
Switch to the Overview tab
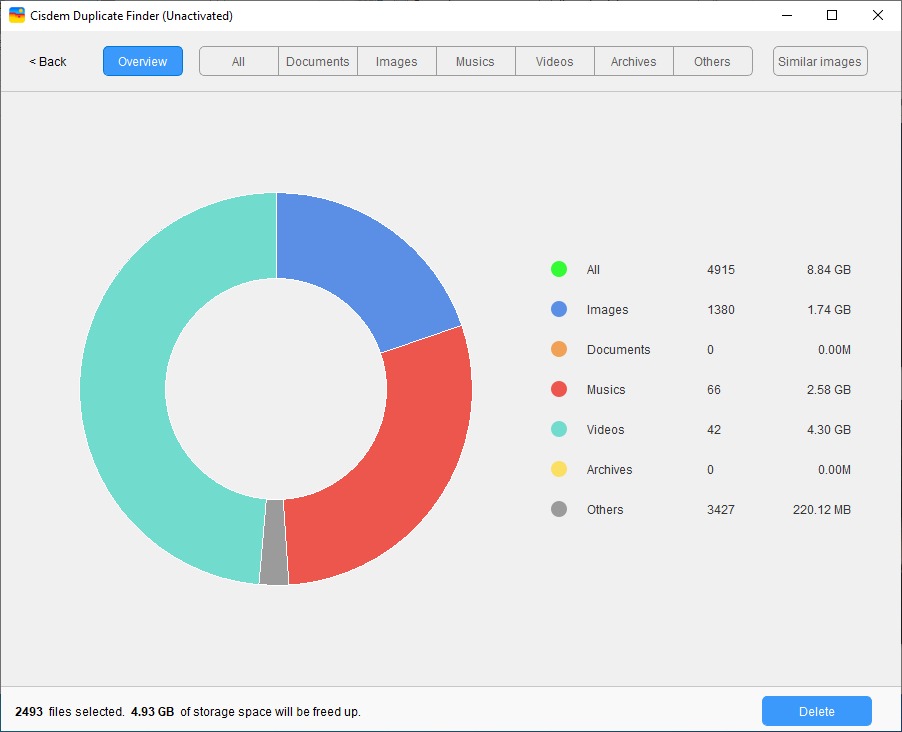pyautogui.click(x=143, y=61)
